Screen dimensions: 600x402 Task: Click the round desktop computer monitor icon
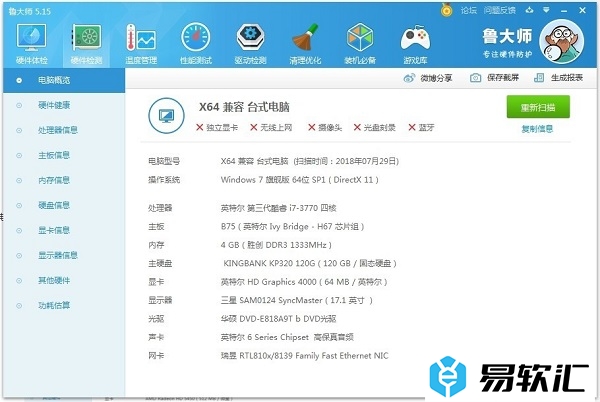pyautogui.click(x=166, y=115)
